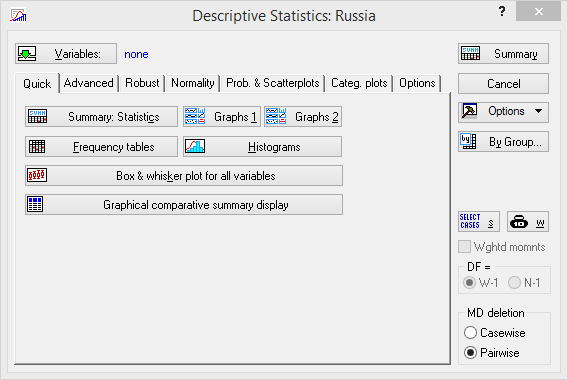Close the Descriptive Statistics window
The height and width of the screenshot is (380, 568).
click(538, 11)
